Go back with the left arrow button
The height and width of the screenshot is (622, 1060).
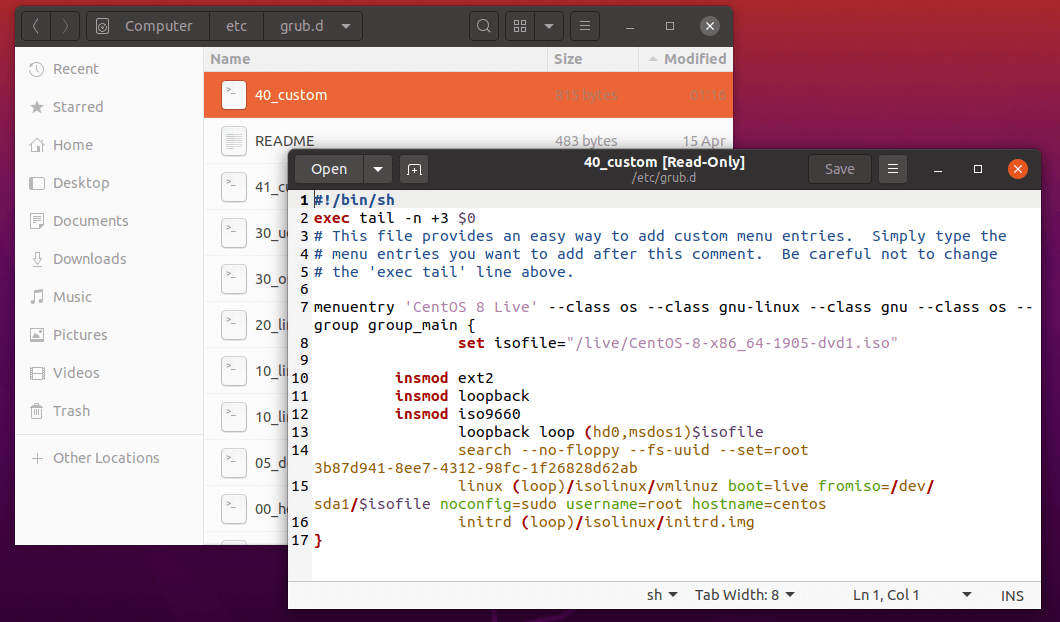point(36,26)
